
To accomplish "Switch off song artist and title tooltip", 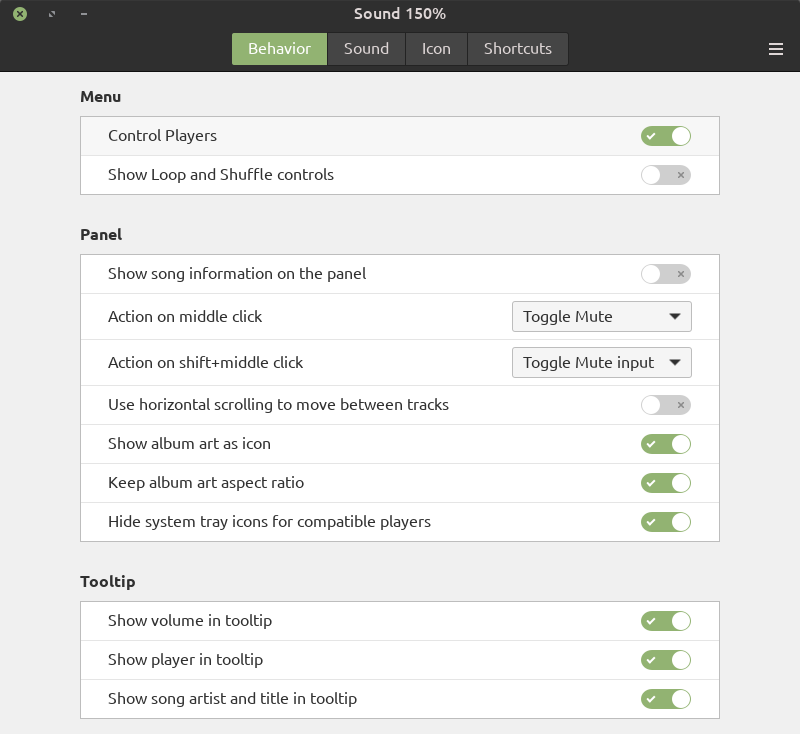I will click(666, 699).
